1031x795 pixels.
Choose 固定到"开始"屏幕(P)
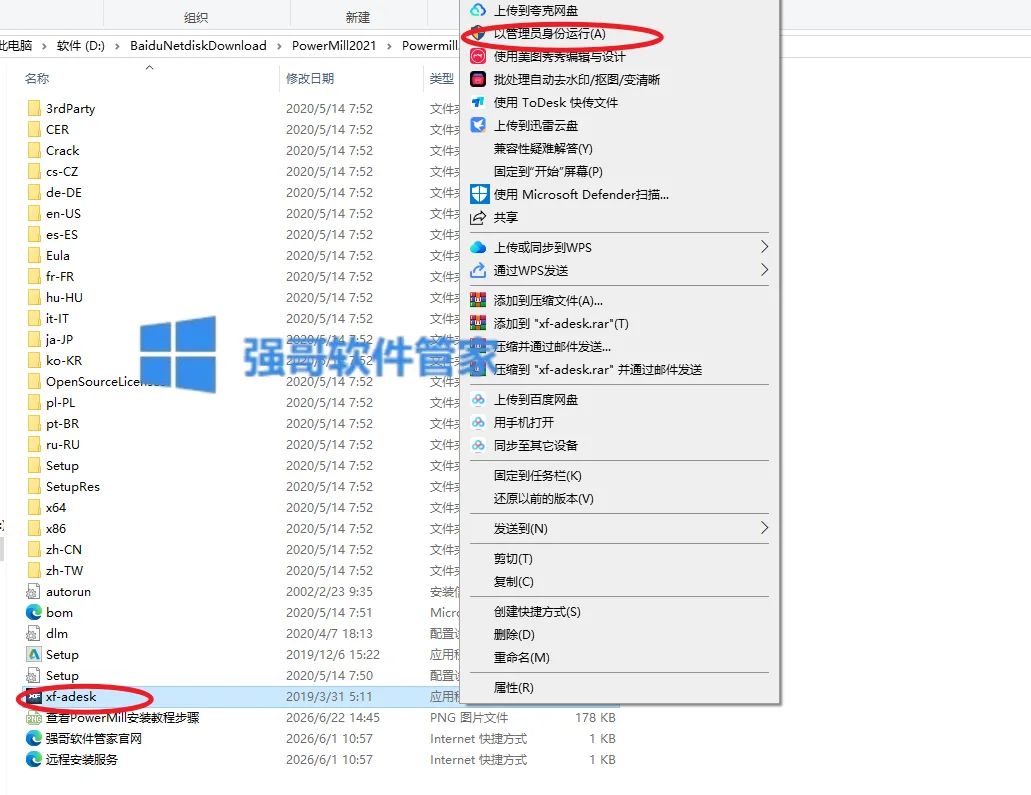(x=548, y=172)
